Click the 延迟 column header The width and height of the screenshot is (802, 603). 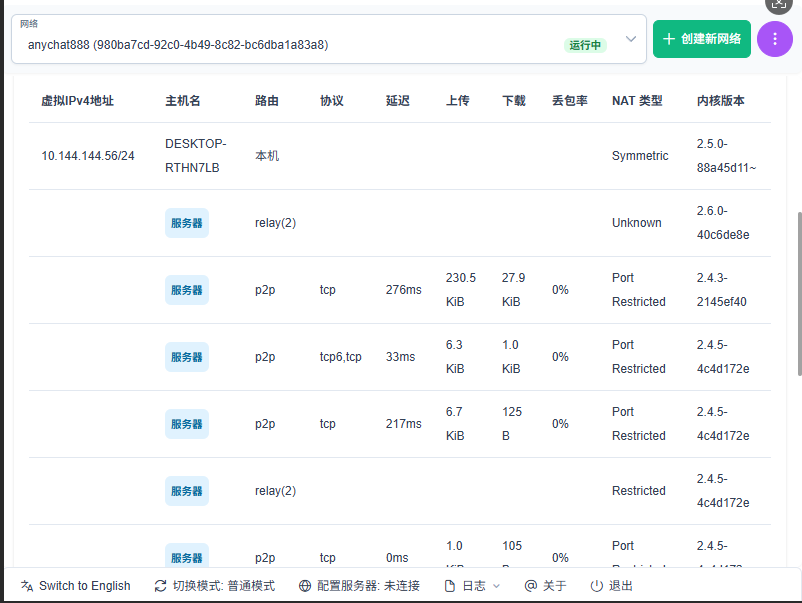[x=397, y=101]
